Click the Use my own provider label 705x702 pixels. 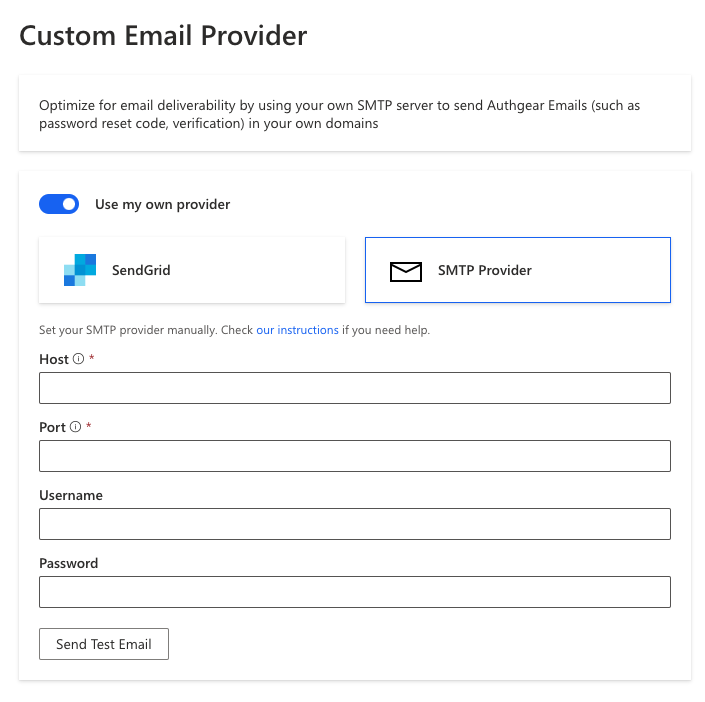162,205
